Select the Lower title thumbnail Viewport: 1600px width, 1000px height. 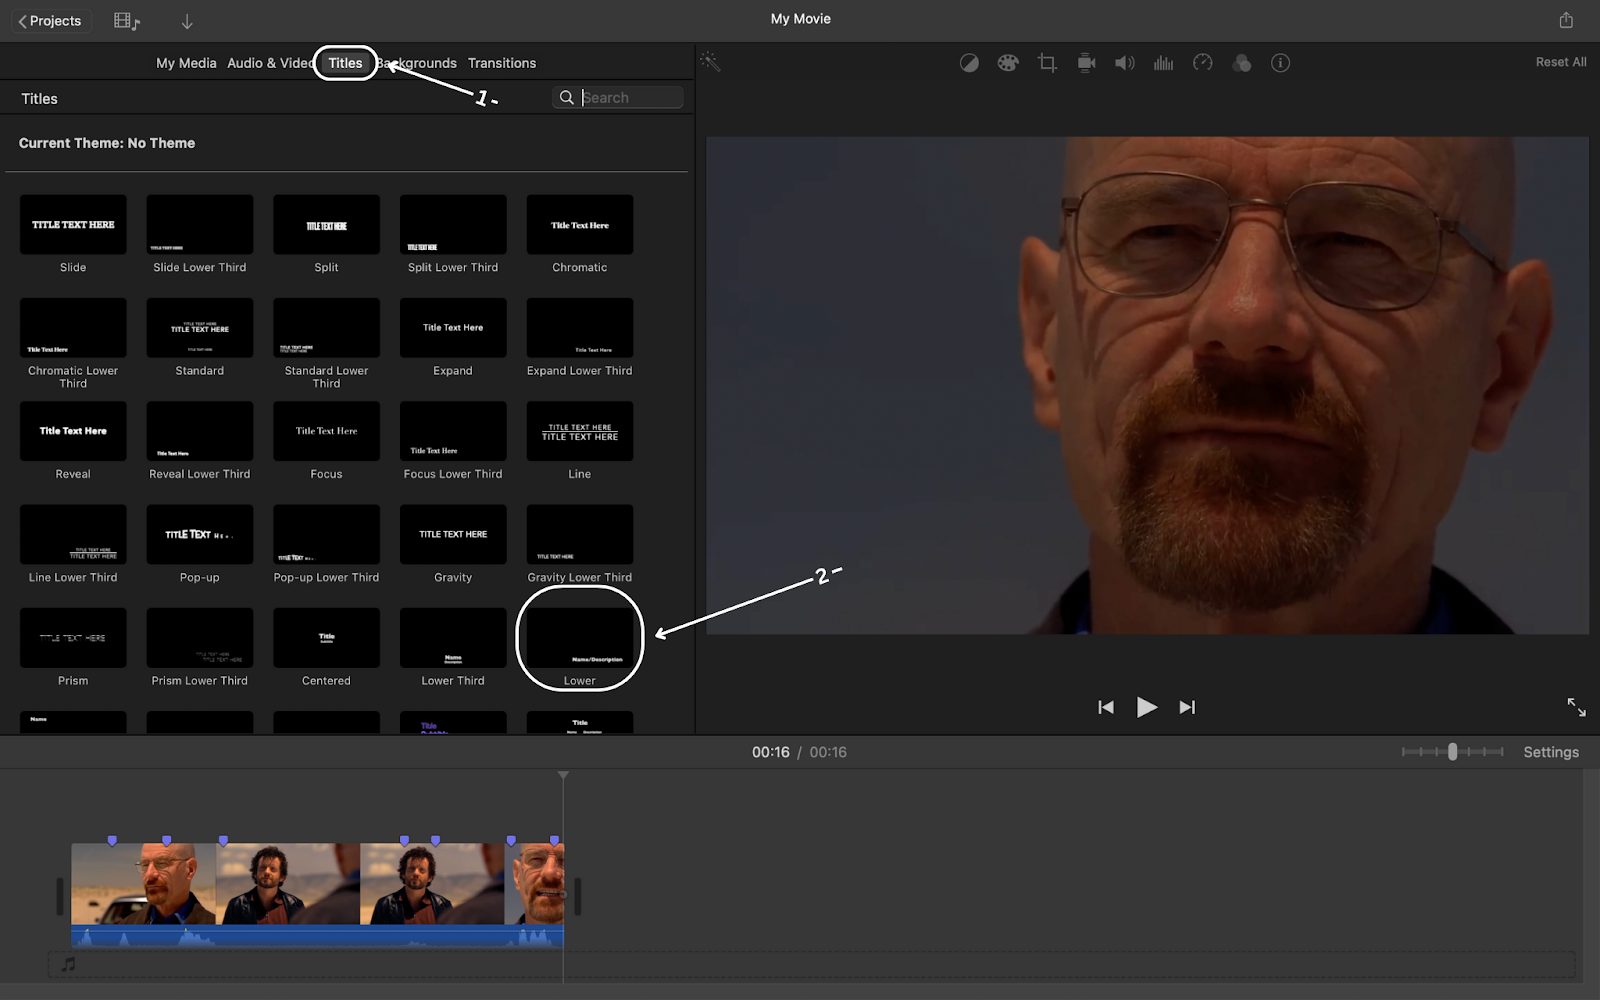pos(580,638)
